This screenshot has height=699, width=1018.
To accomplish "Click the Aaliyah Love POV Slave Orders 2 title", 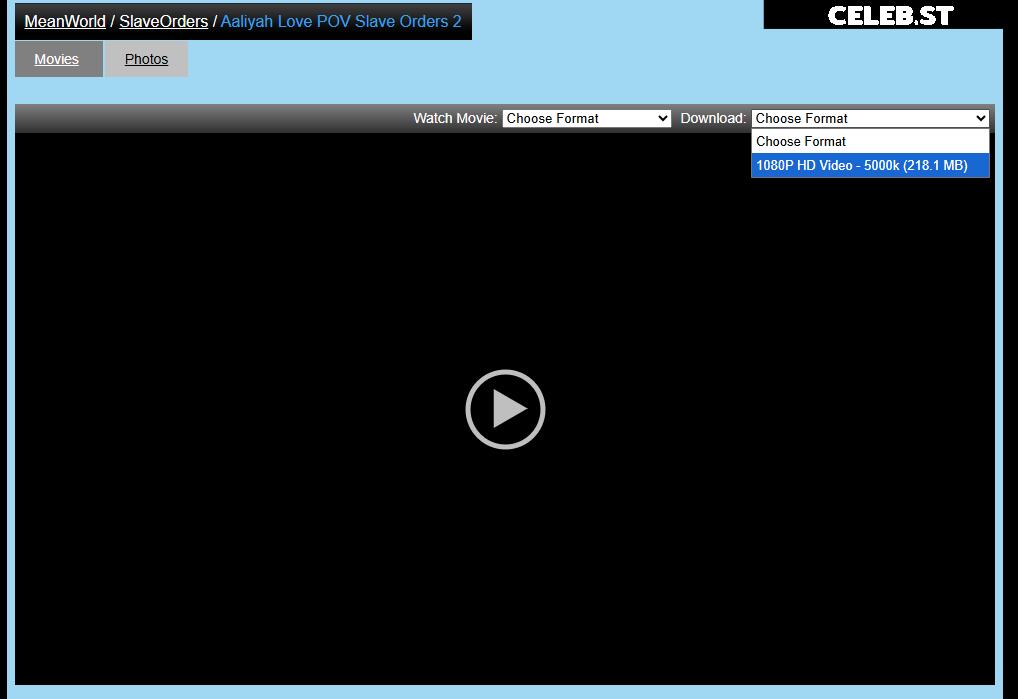I will (x=341, y=21).
